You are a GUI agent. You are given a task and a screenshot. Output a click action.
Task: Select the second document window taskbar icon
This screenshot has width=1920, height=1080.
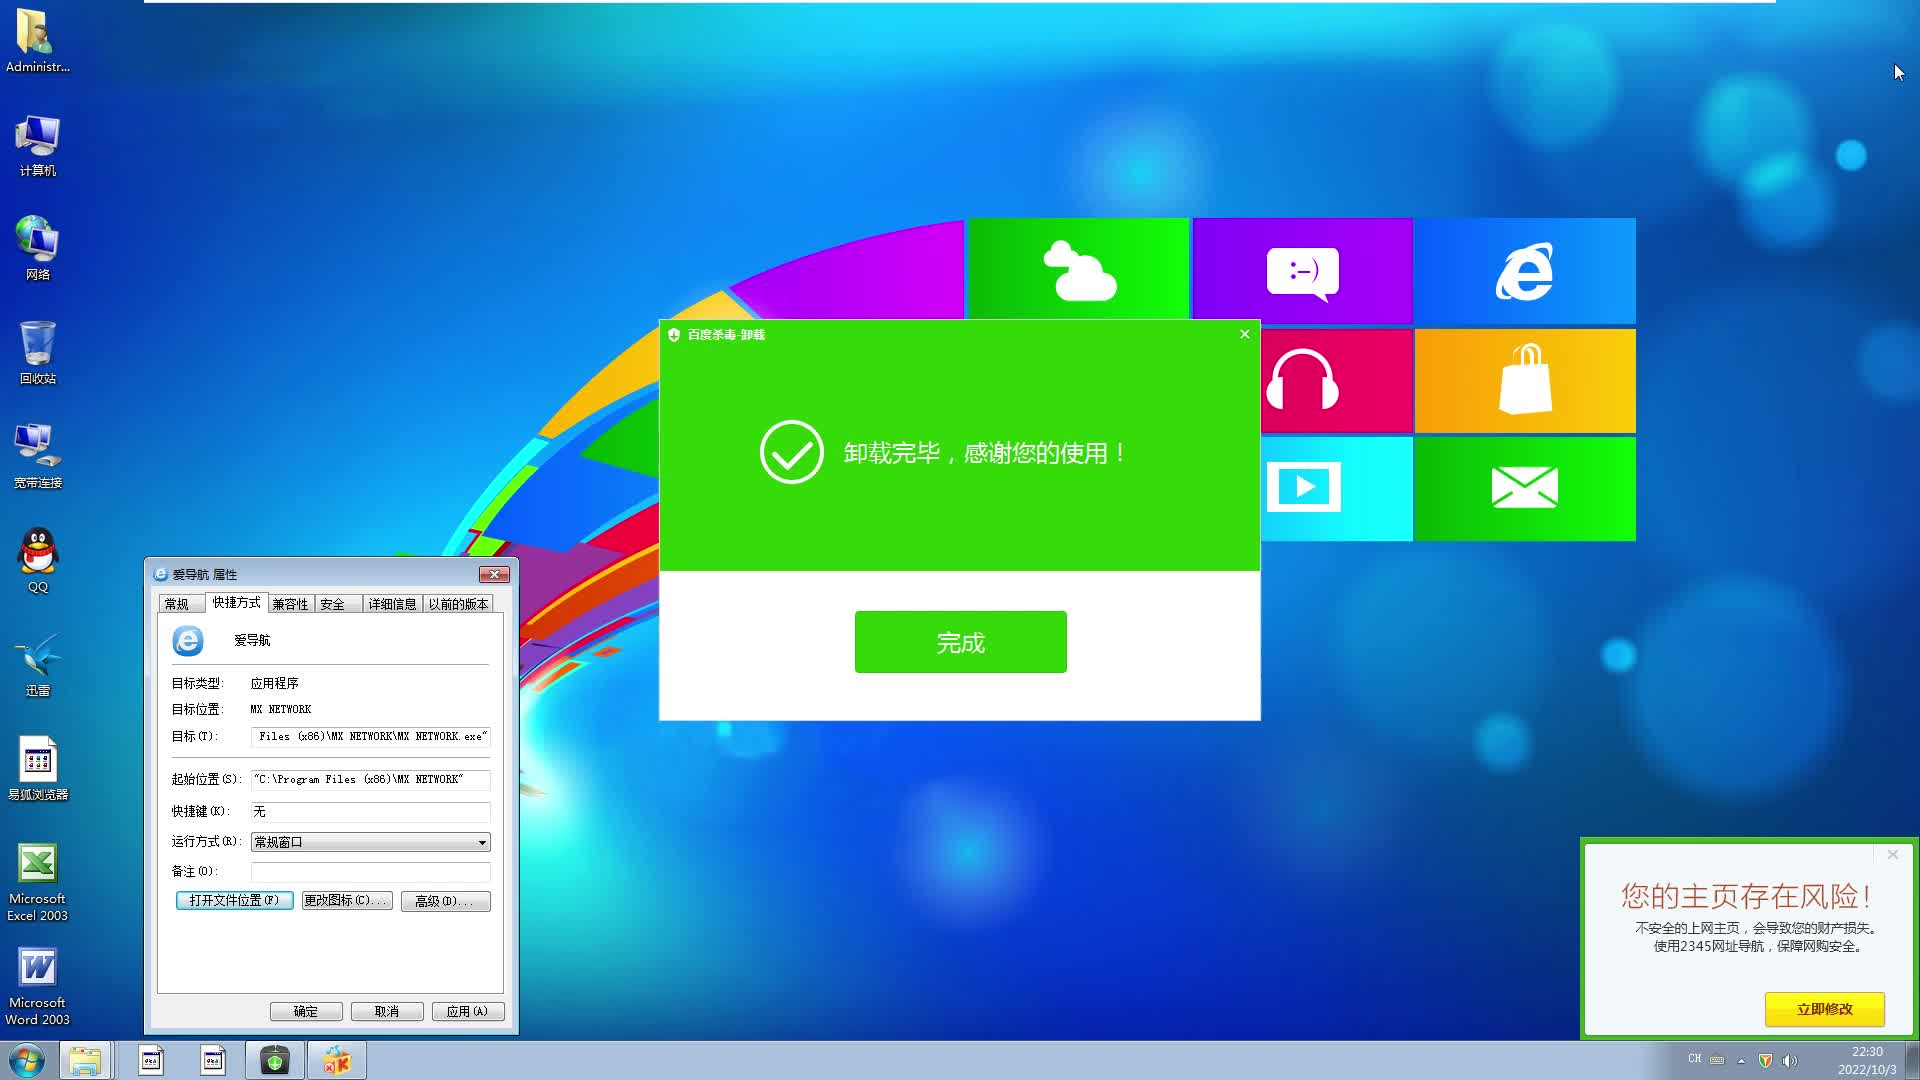coord(213,1060)
